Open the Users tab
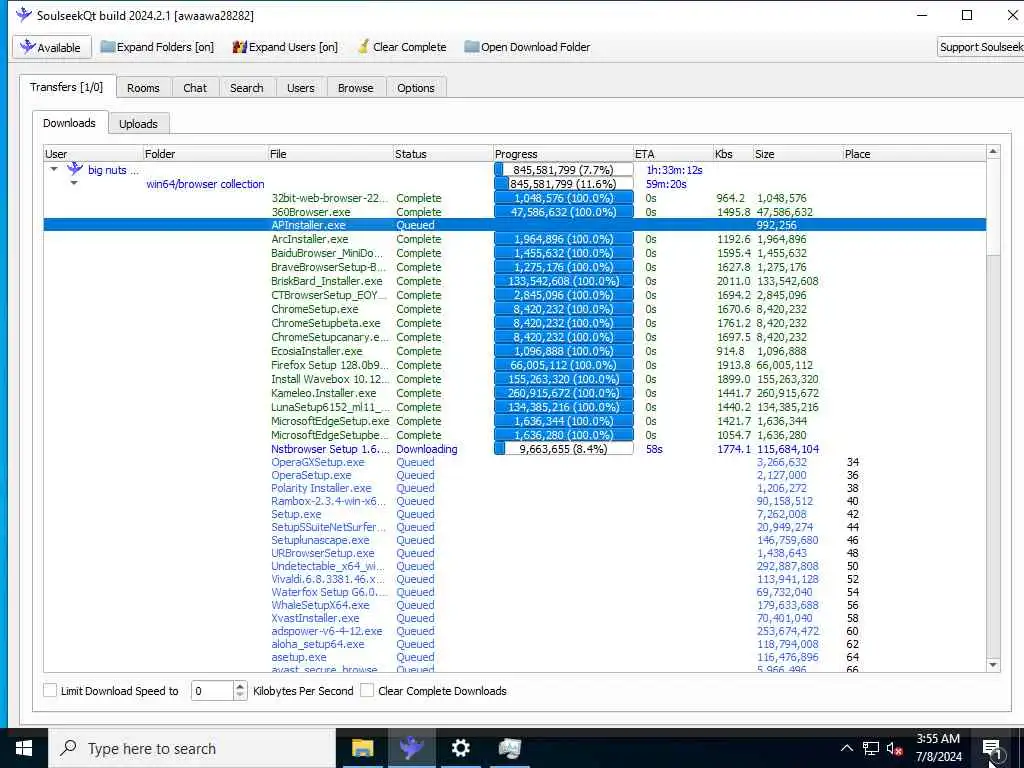Viewport: 1024px width, 768px height. (x=300, y=88)
